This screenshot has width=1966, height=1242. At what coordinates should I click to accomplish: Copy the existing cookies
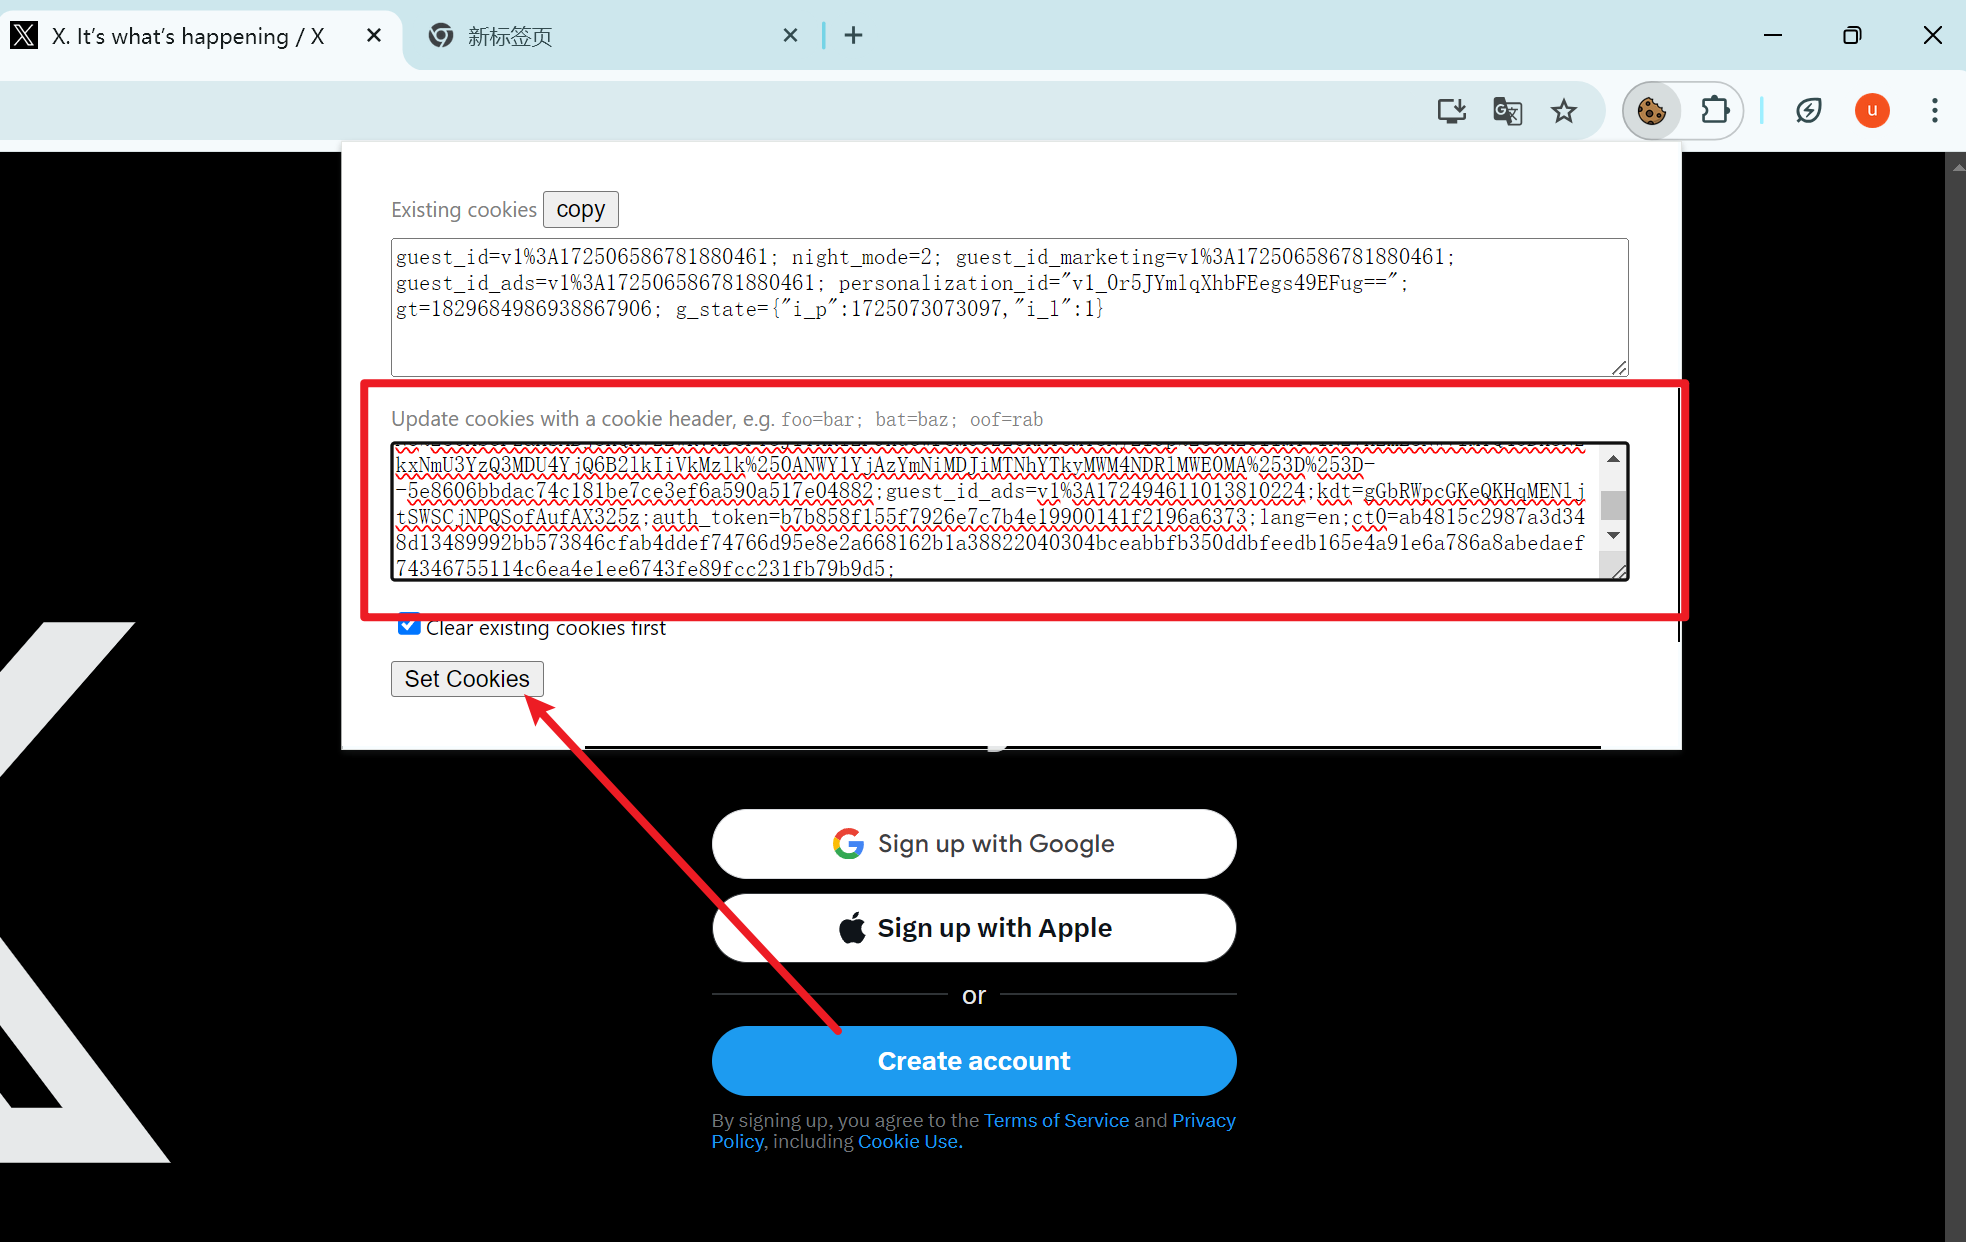coord(581,210)
